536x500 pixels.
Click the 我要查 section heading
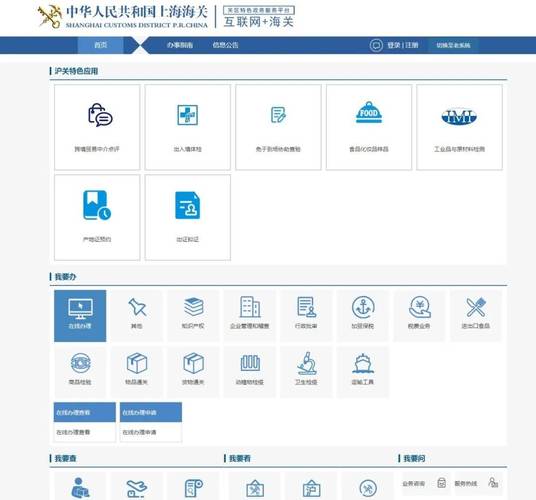tap(65, 458)
